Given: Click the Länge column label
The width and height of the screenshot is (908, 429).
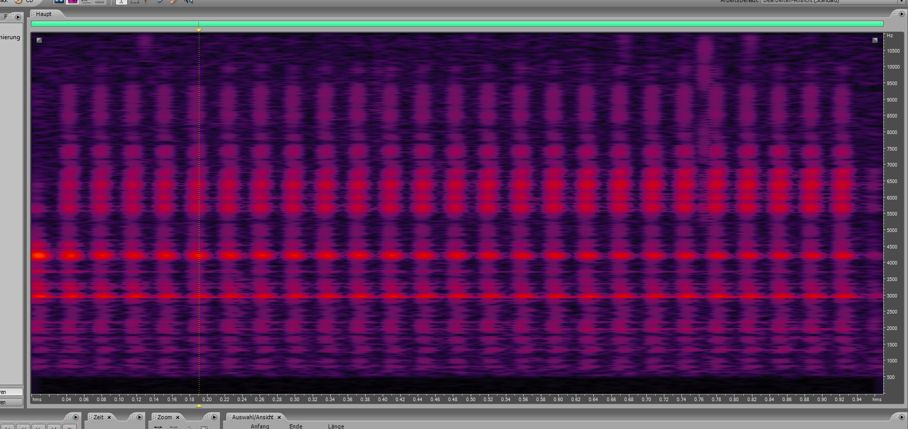Looking at the screenshot, I should click(336, 426).
